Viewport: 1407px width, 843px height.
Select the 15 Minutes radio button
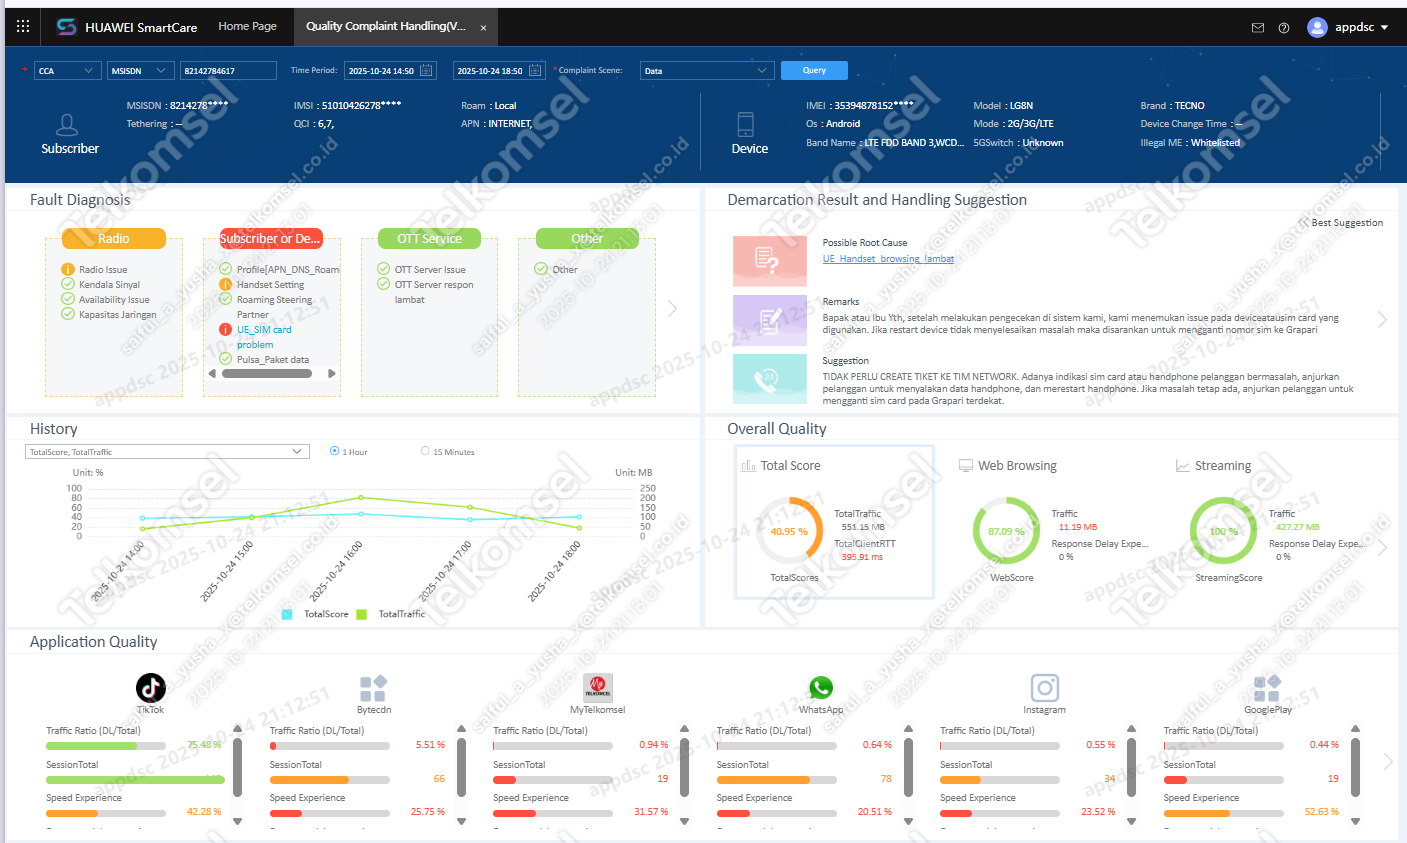point(425,451)
